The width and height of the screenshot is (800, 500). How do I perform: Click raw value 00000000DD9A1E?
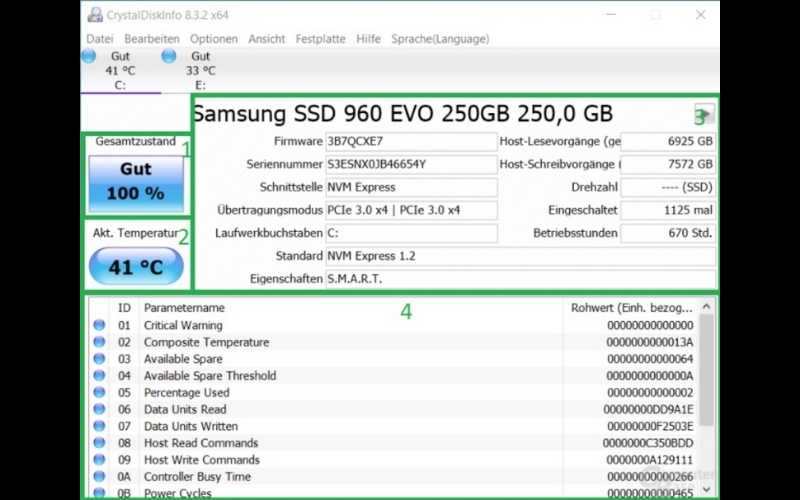click(x=648, y=409)
